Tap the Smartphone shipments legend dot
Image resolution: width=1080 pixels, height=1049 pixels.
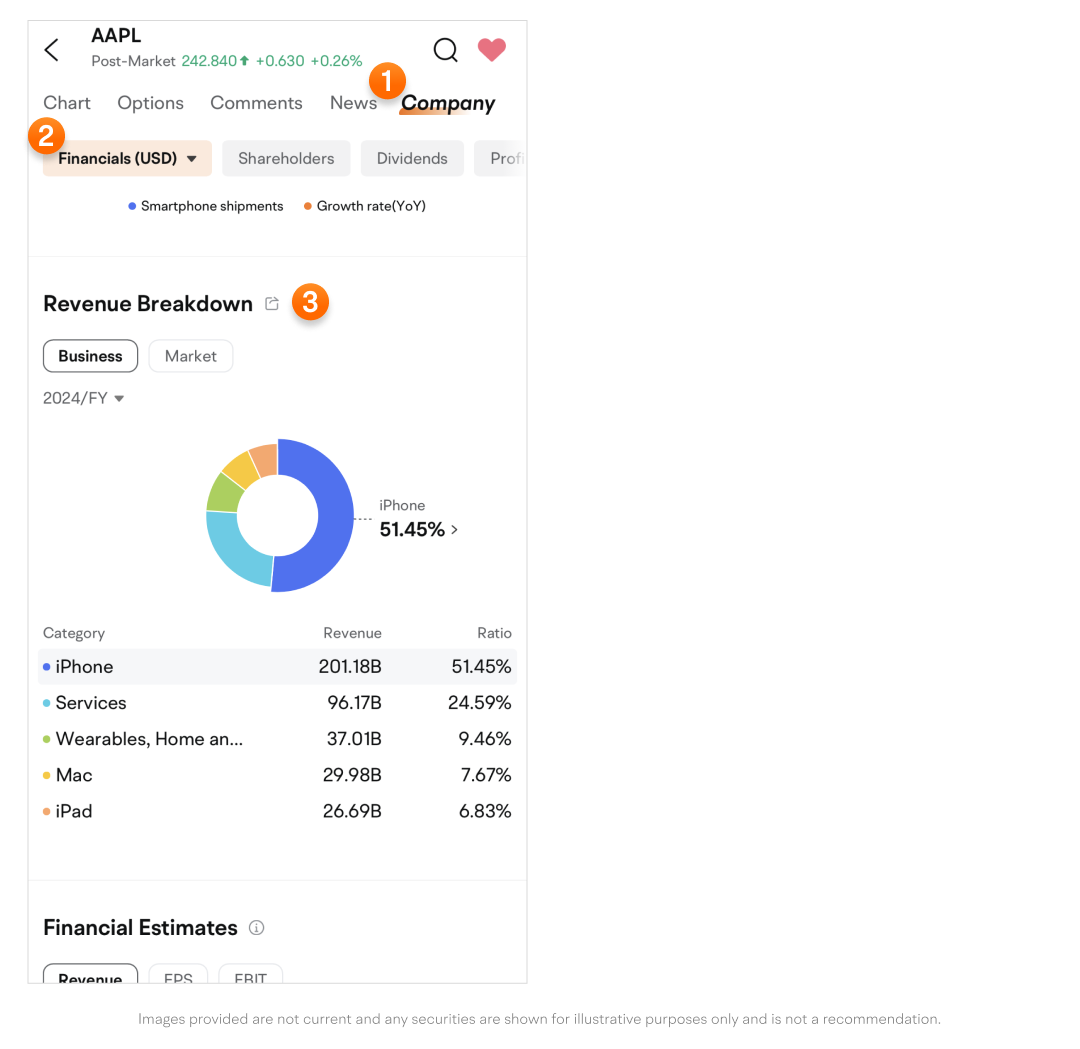pos(132,207)
